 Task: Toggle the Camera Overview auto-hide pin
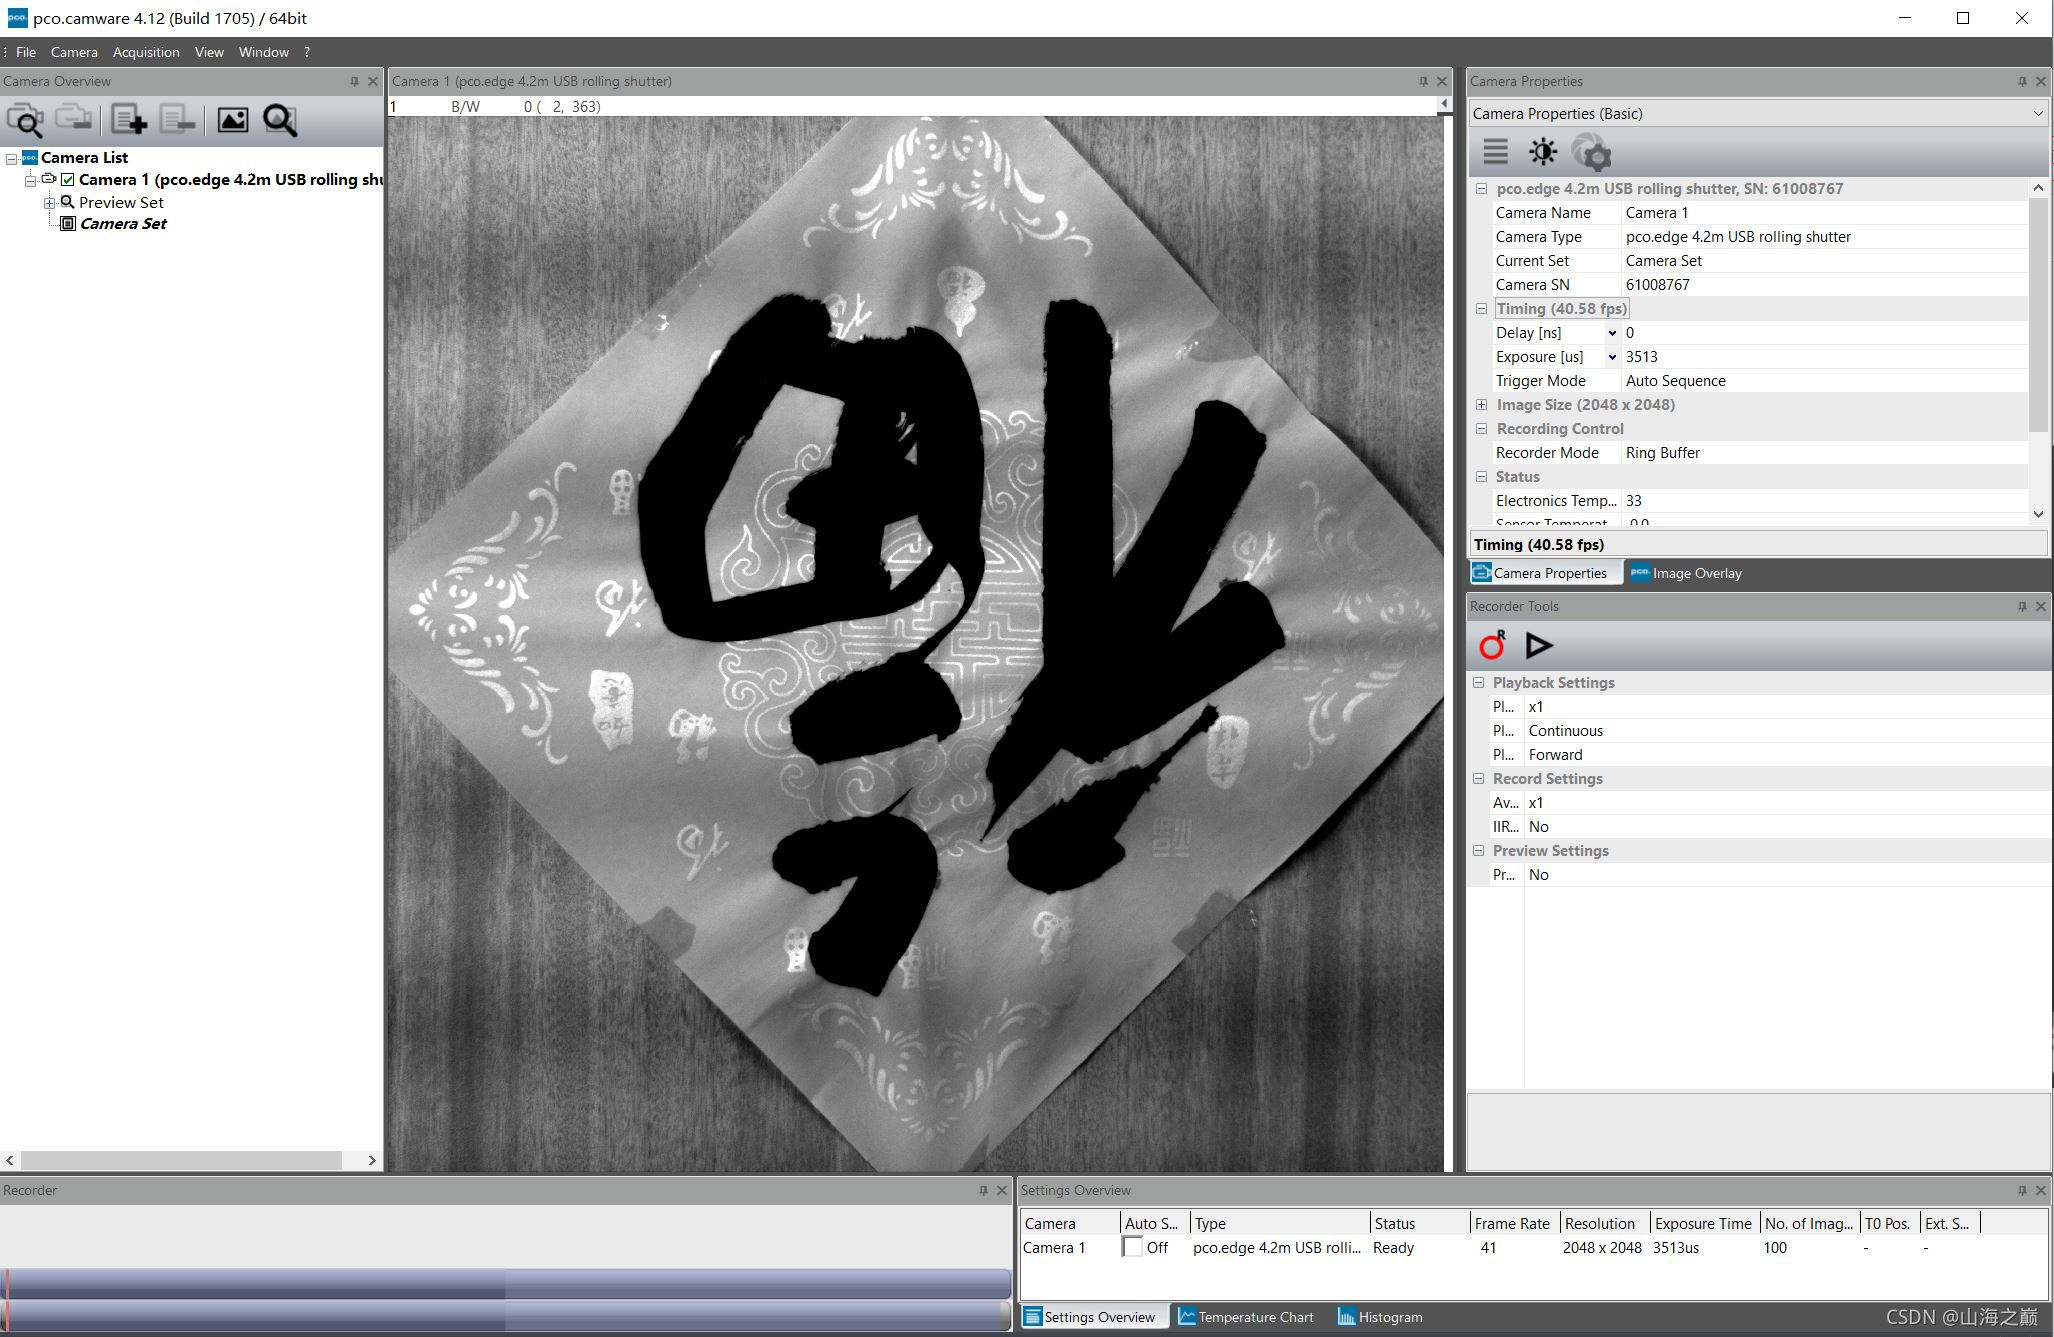[x=354, y=81]
